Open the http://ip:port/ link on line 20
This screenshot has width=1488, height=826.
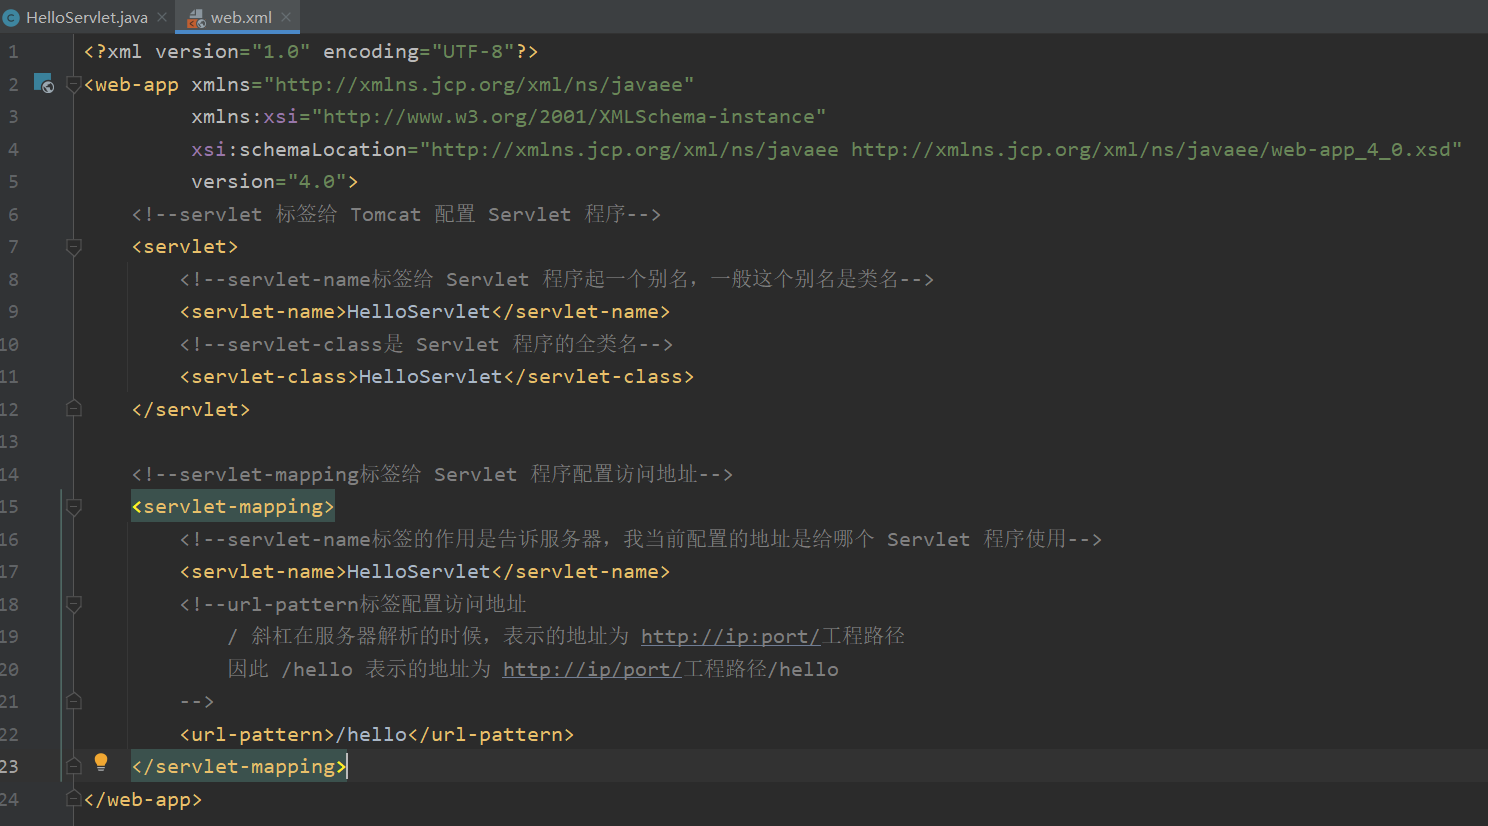tap(591, 669)
